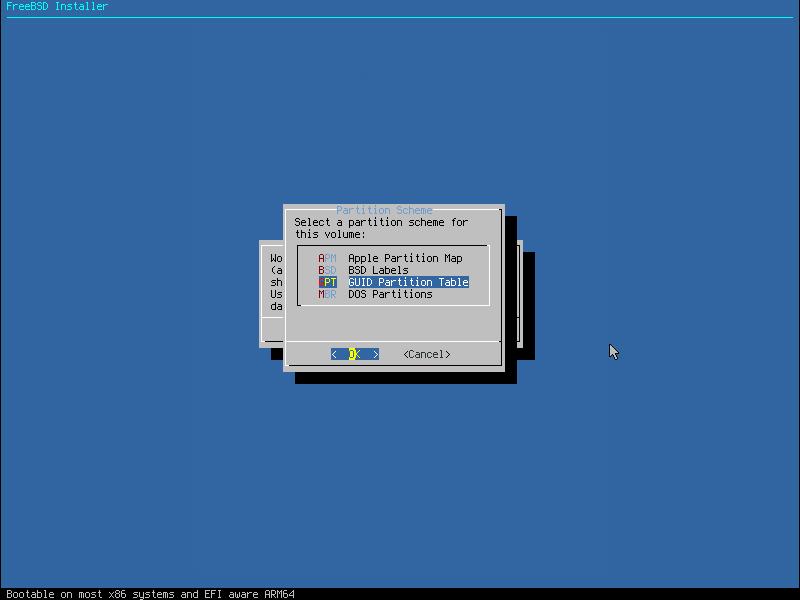The height and width of the screenshot is (600, 800).
Task: Select GUID Partition Table entry
Action: coord(408,282)
